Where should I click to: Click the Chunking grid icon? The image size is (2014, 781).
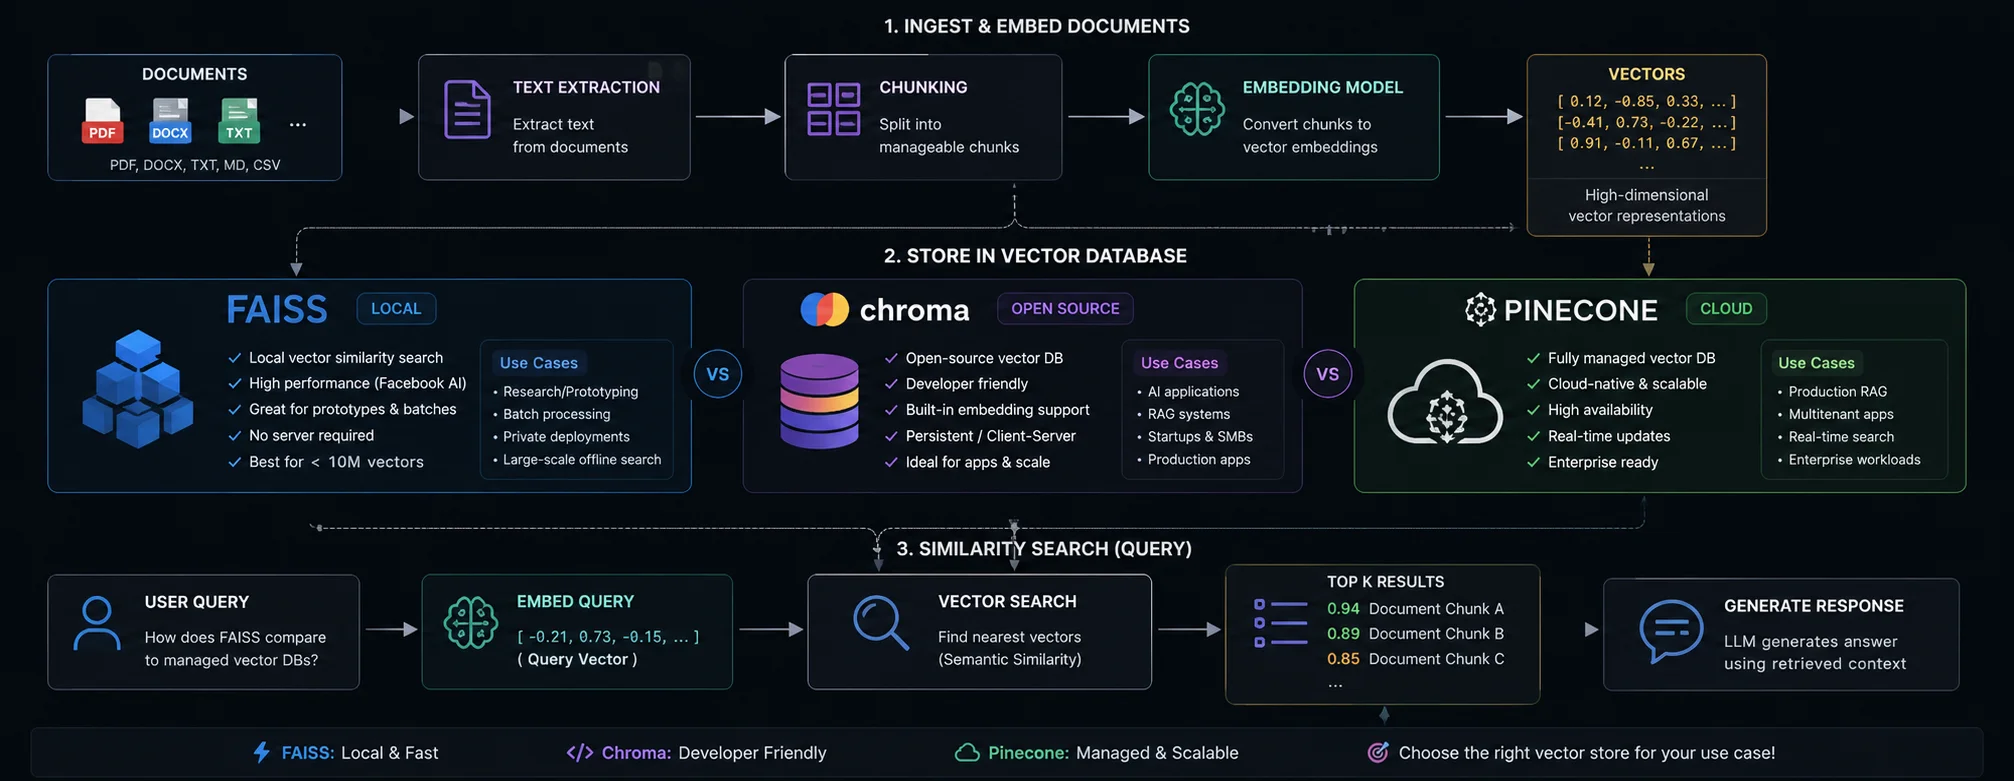tap(833, 109)
